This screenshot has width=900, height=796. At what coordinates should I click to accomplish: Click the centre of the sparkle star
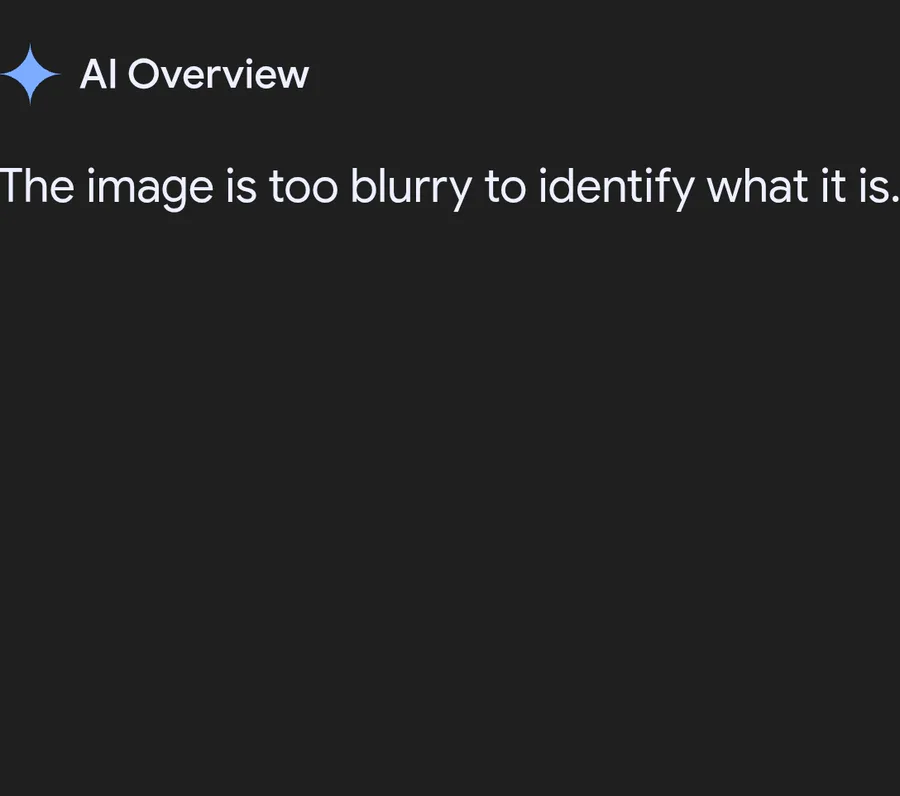[30, 74]
